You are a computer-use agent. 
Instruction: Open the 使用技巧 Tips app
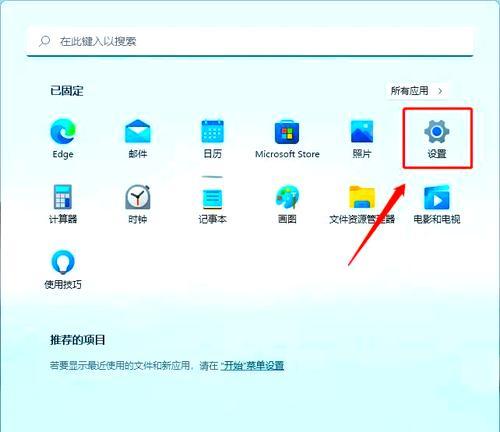63,269
